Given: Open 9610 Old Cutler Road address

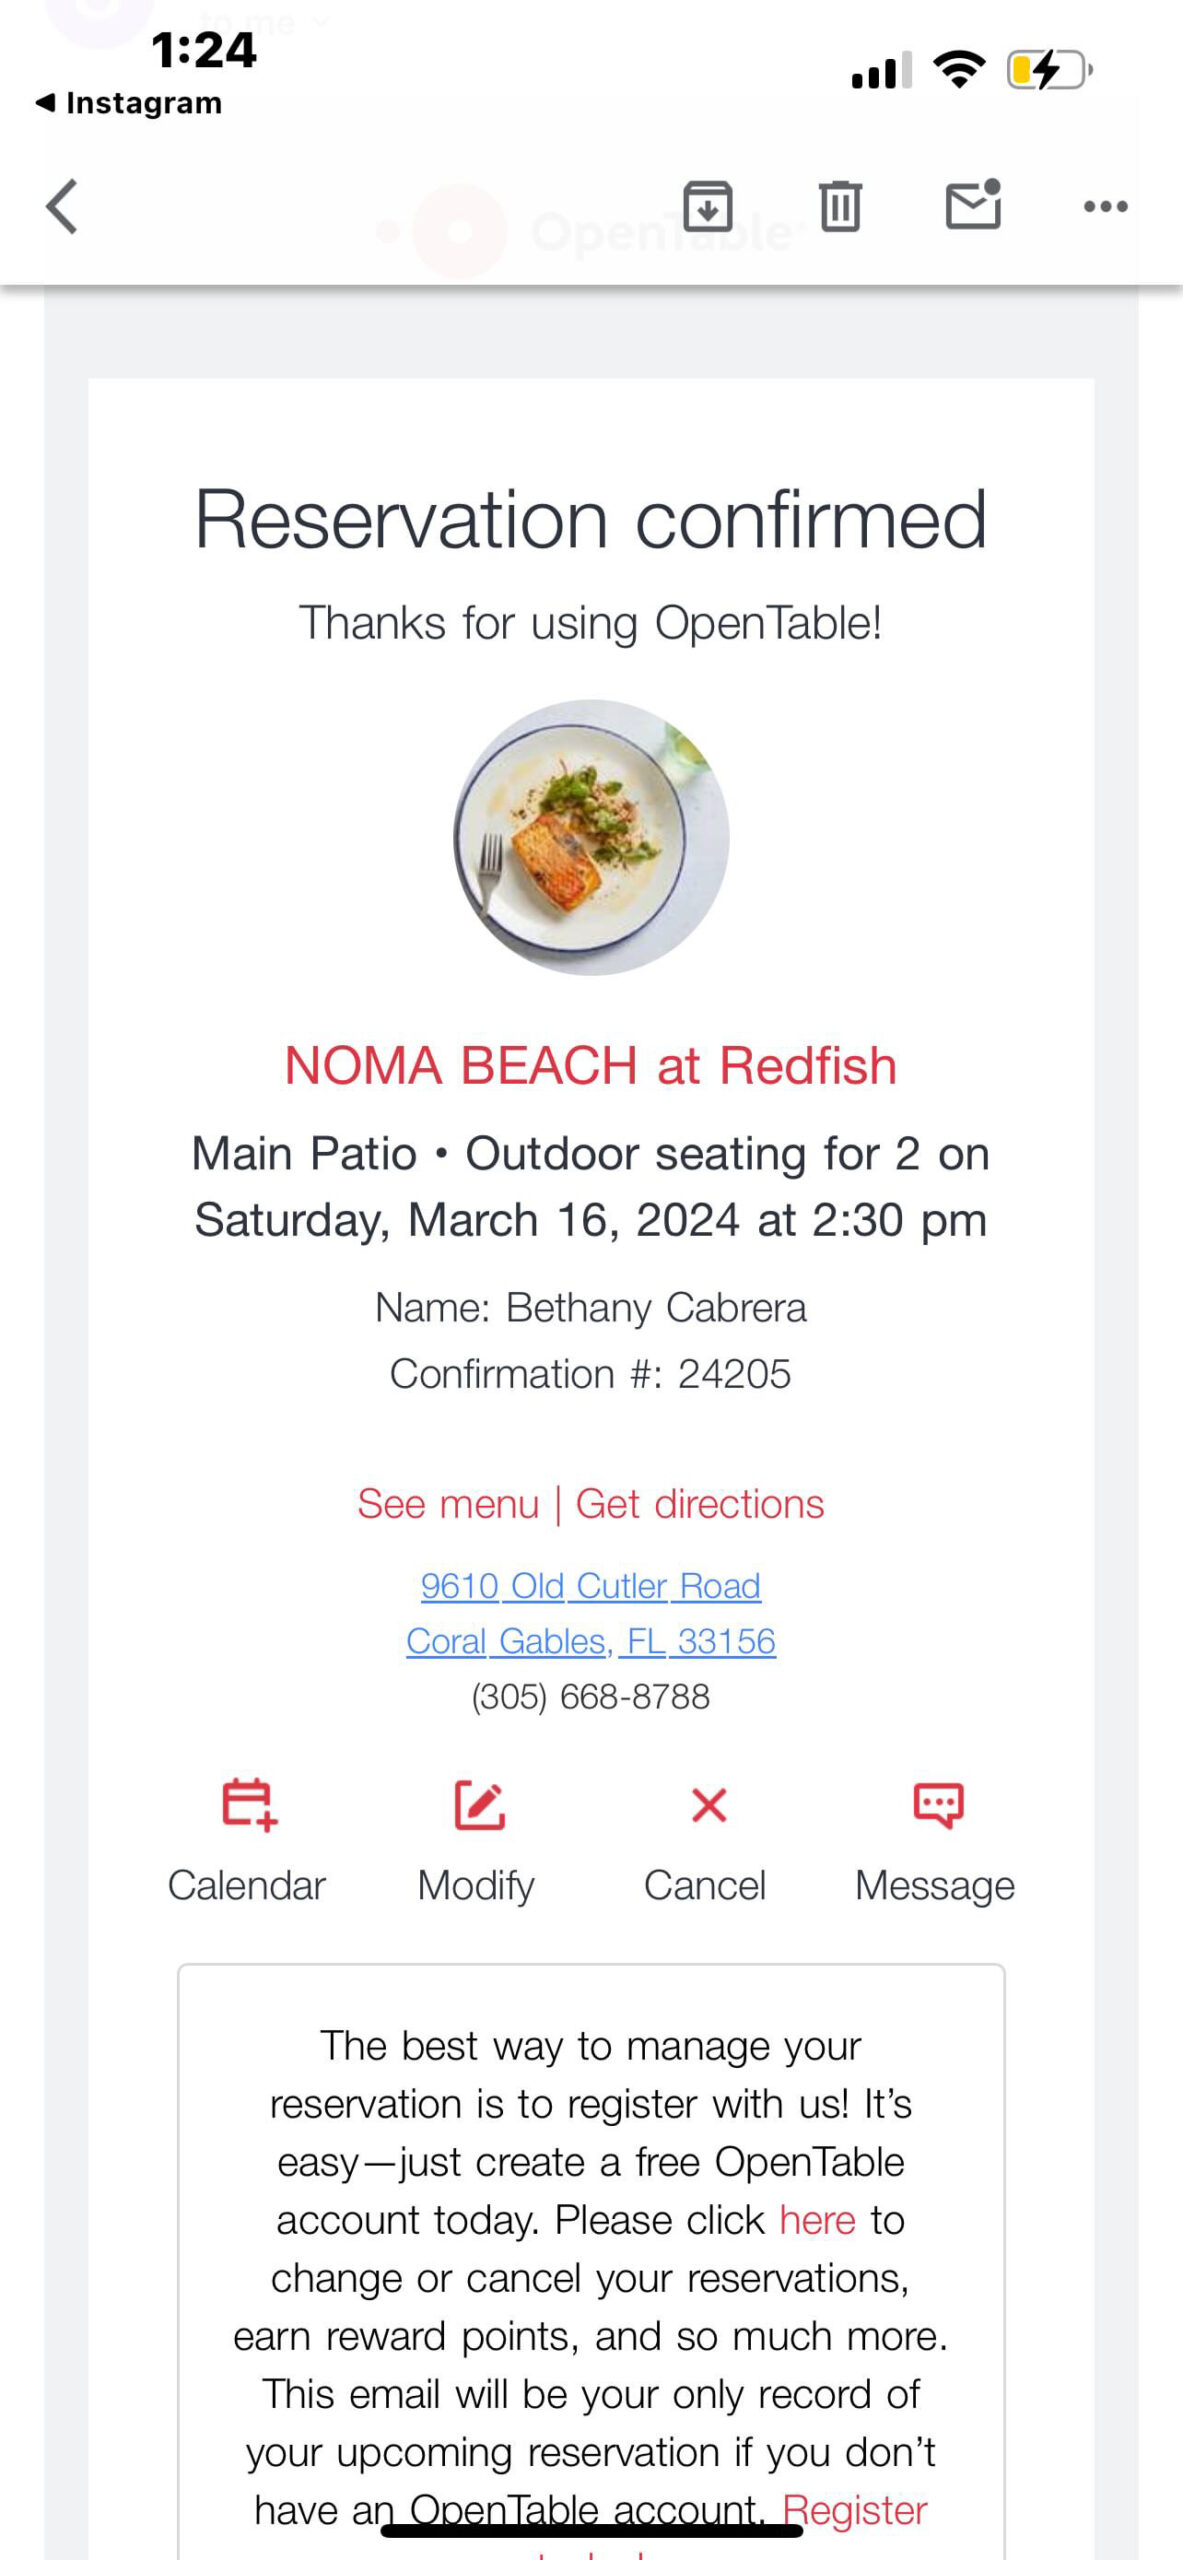Looking at the screenshot, I should [591, 1586].
